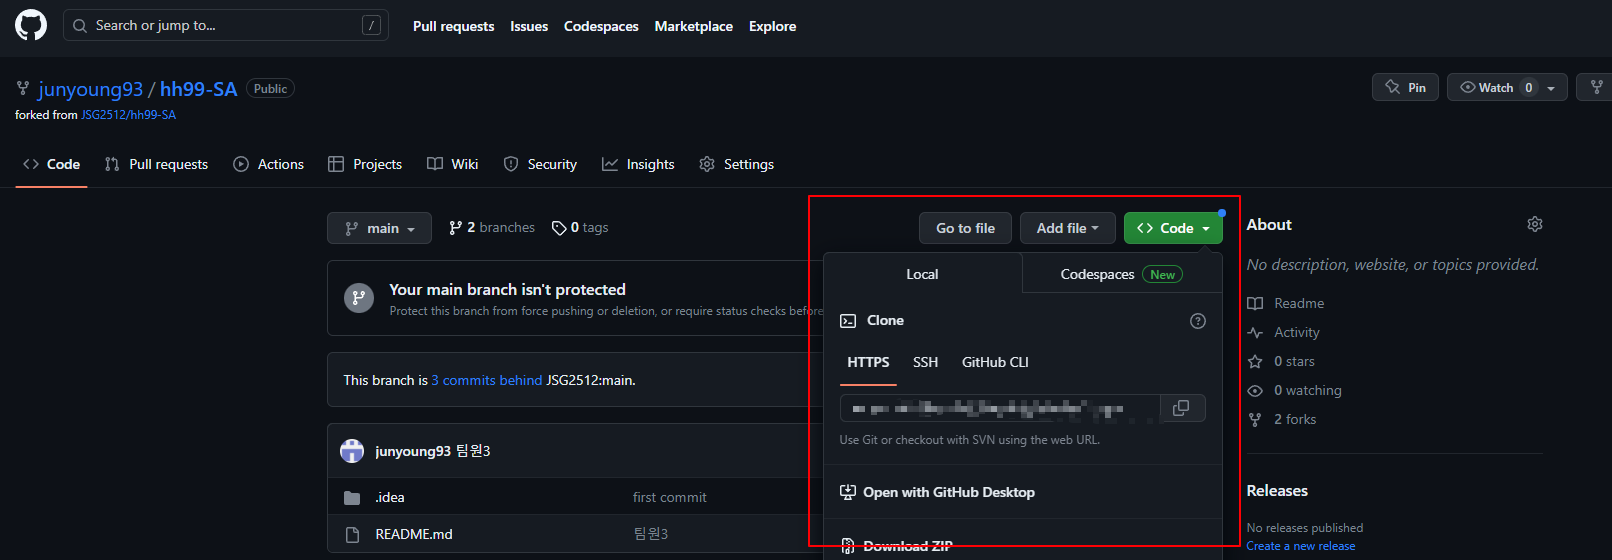Go to Codespaces in top navigation
This screenshot has height=560, width=1612.
(x=601, y=26)
